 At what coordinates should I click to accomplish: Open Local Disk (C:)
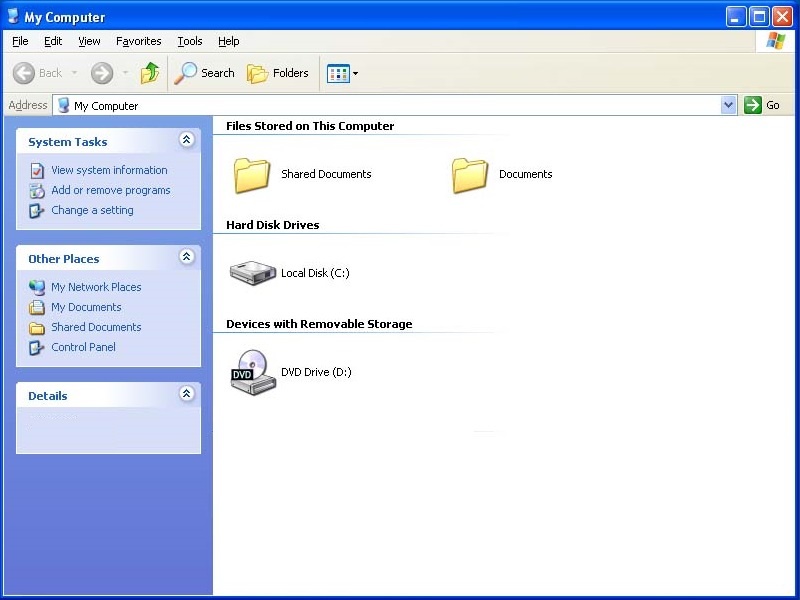(x=252, y=272)
